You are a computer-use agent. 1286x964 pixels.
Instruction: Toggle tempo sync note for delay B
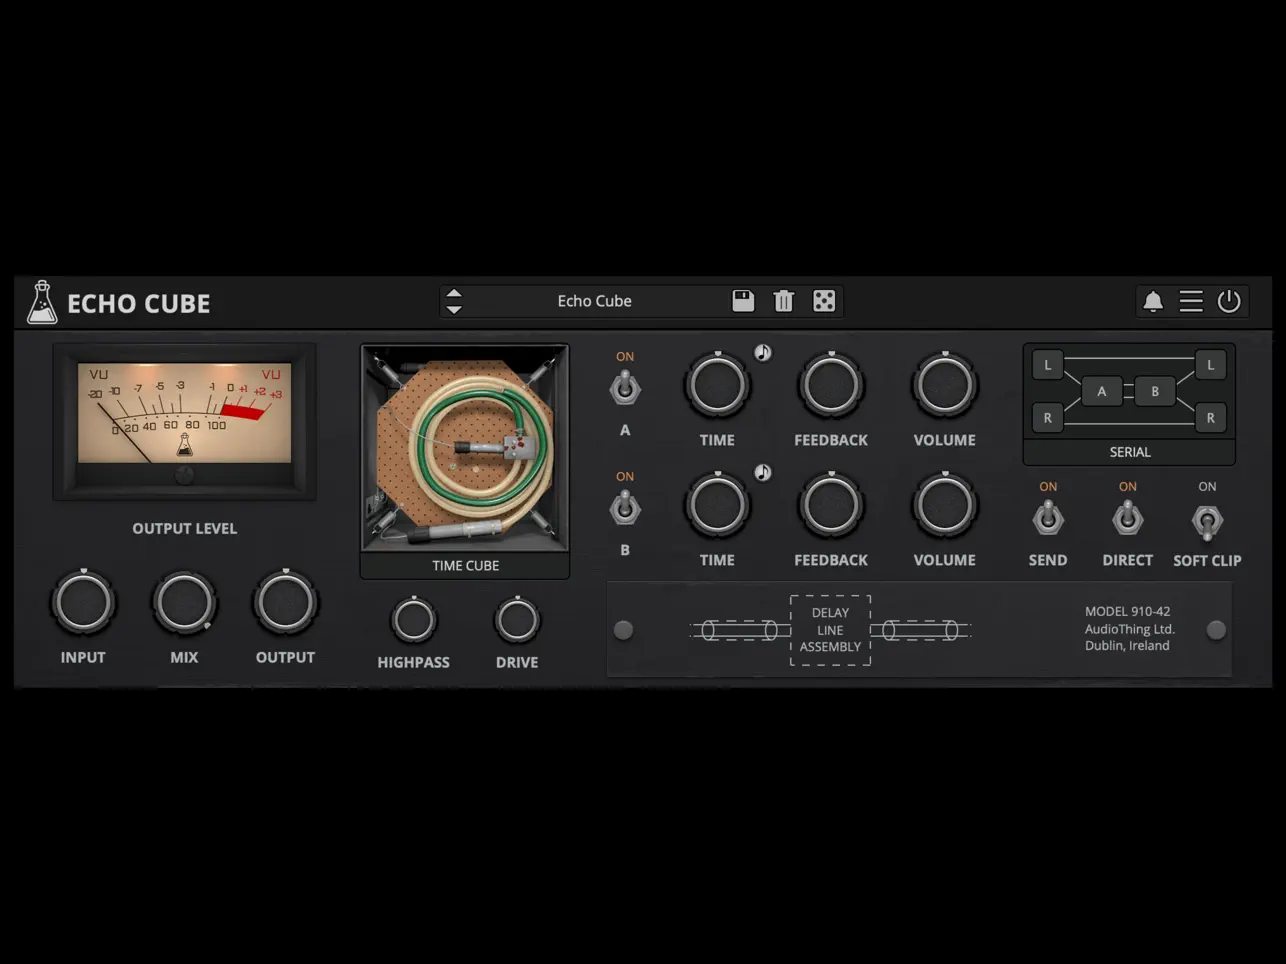click(x=762, y=472)
